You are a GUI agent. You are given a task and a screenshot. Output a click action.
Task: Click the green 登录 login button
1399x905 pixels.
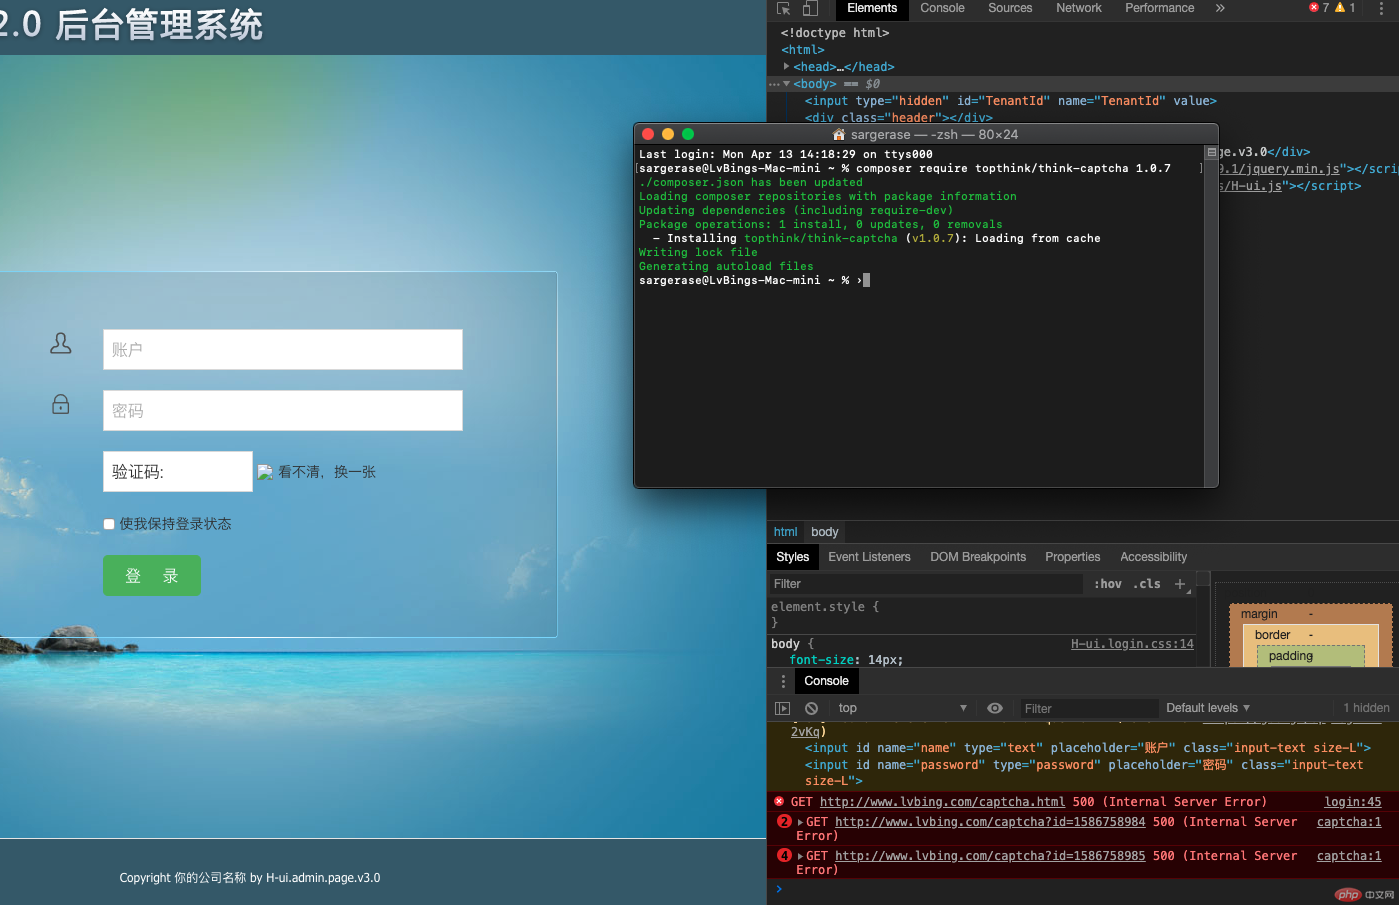coord(152,576)
